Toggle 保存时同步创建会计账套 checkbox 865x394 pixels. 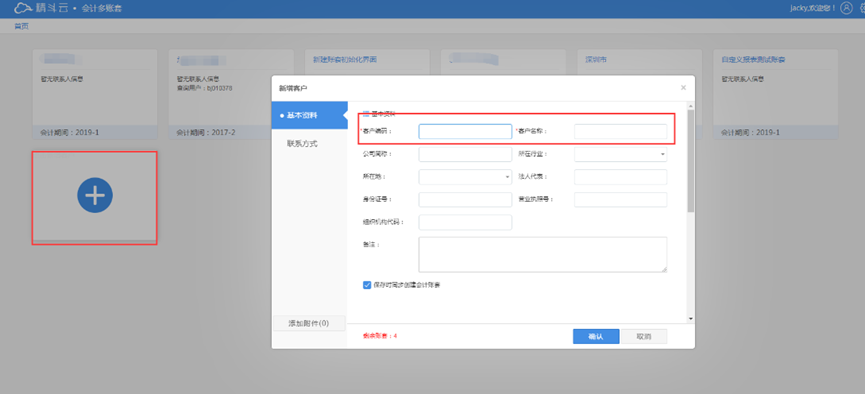point(367,285)
